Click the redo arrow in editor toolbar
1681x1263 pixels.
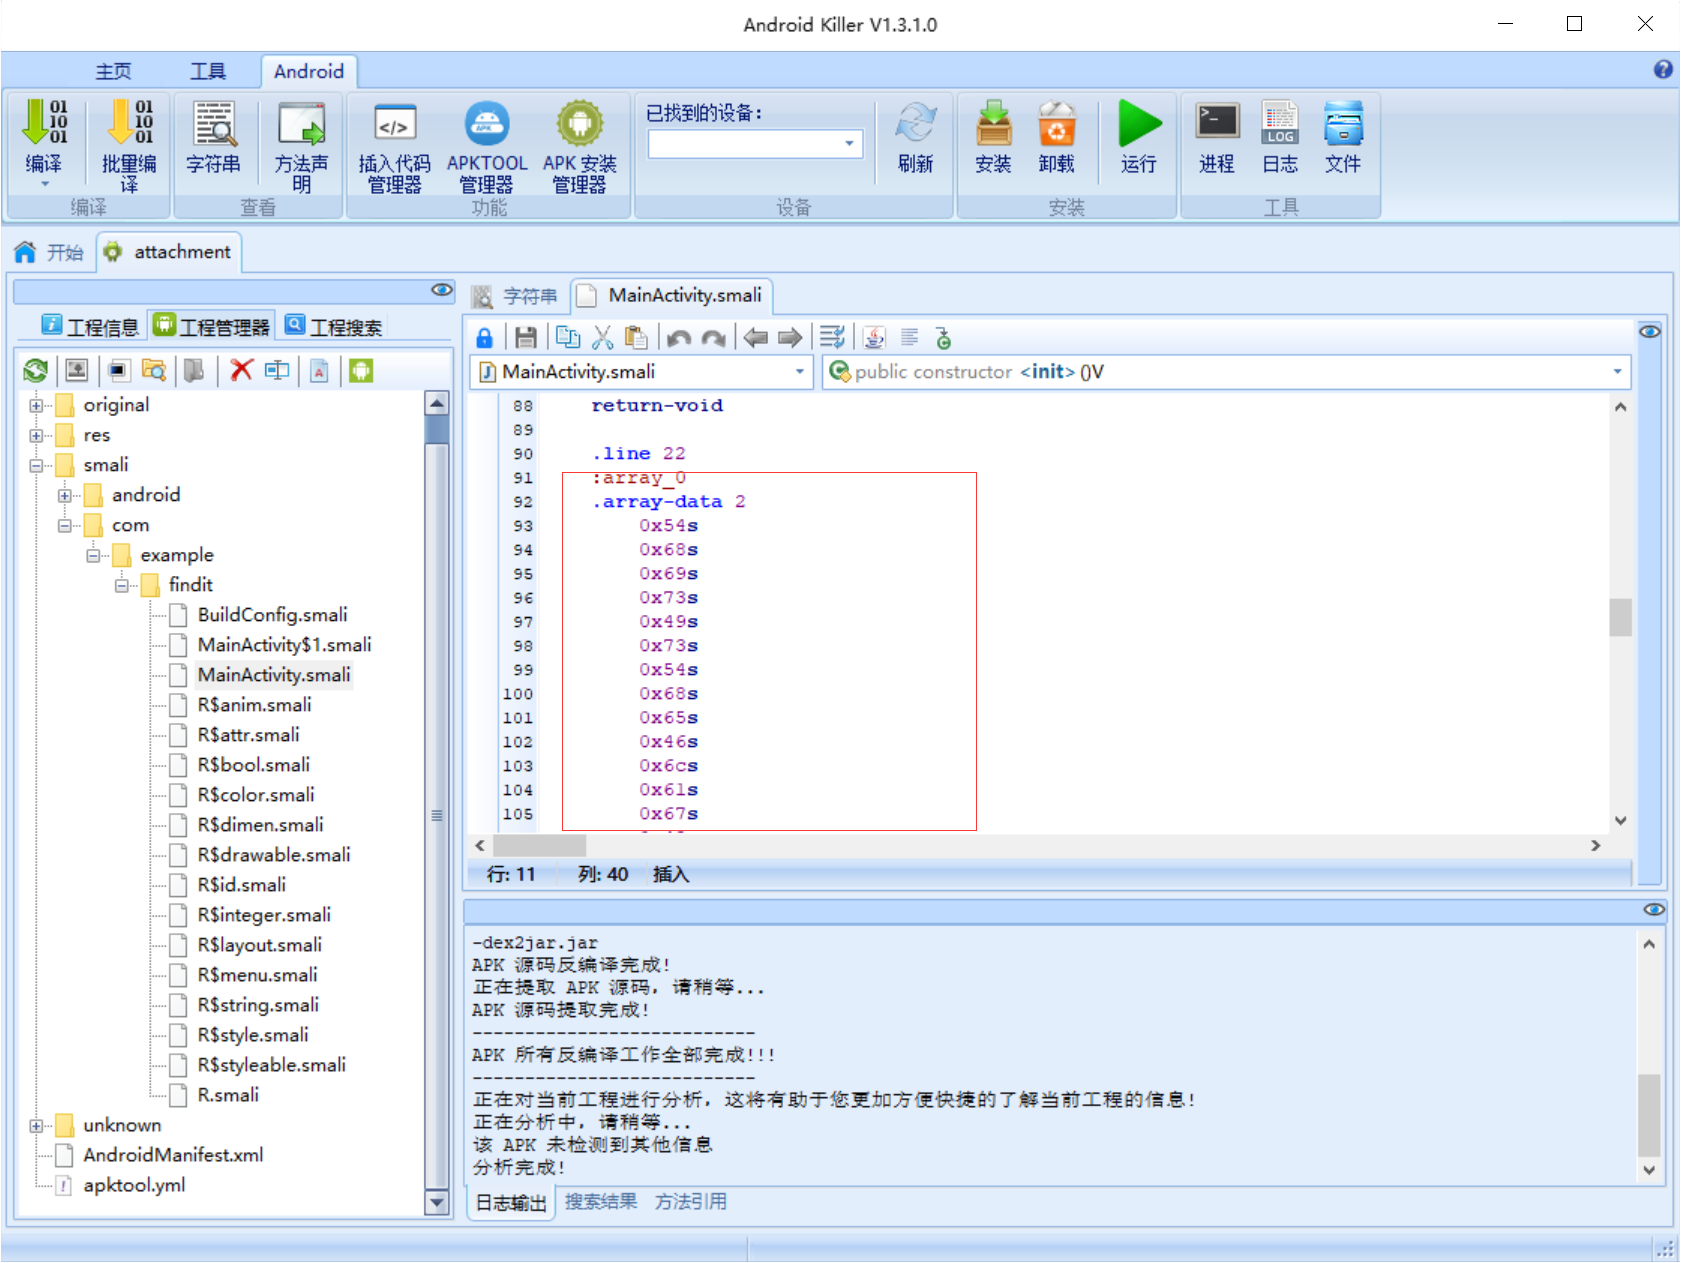pos(713,338)
